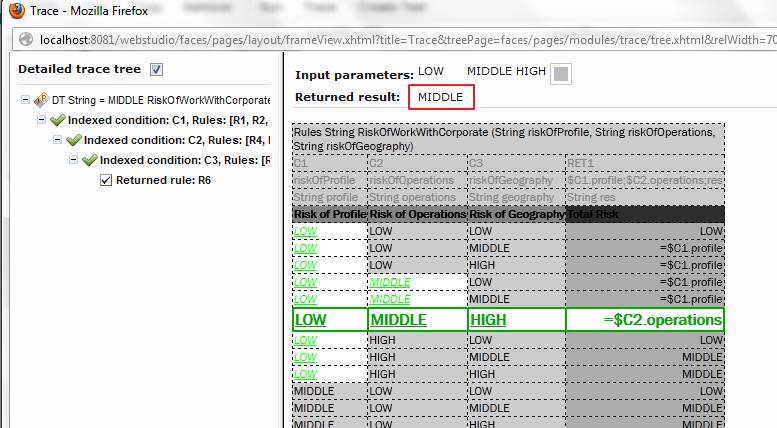The image size is (777, 428).
Task: Select Indexed condition: C2 tree row
Action: pyautogui.click(x=177, y=140)
